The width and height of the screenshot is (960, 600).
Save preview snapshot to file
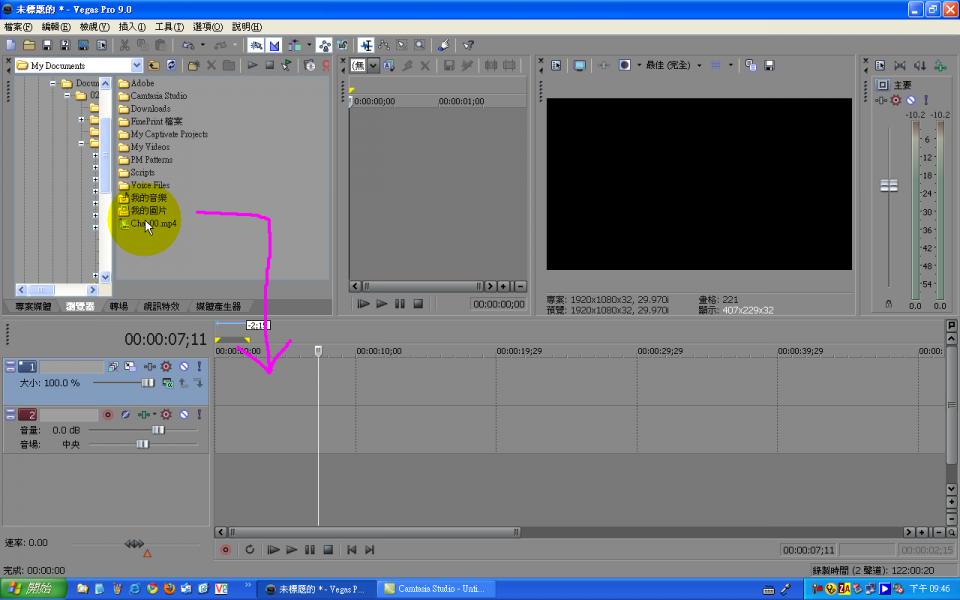(769, 66)
